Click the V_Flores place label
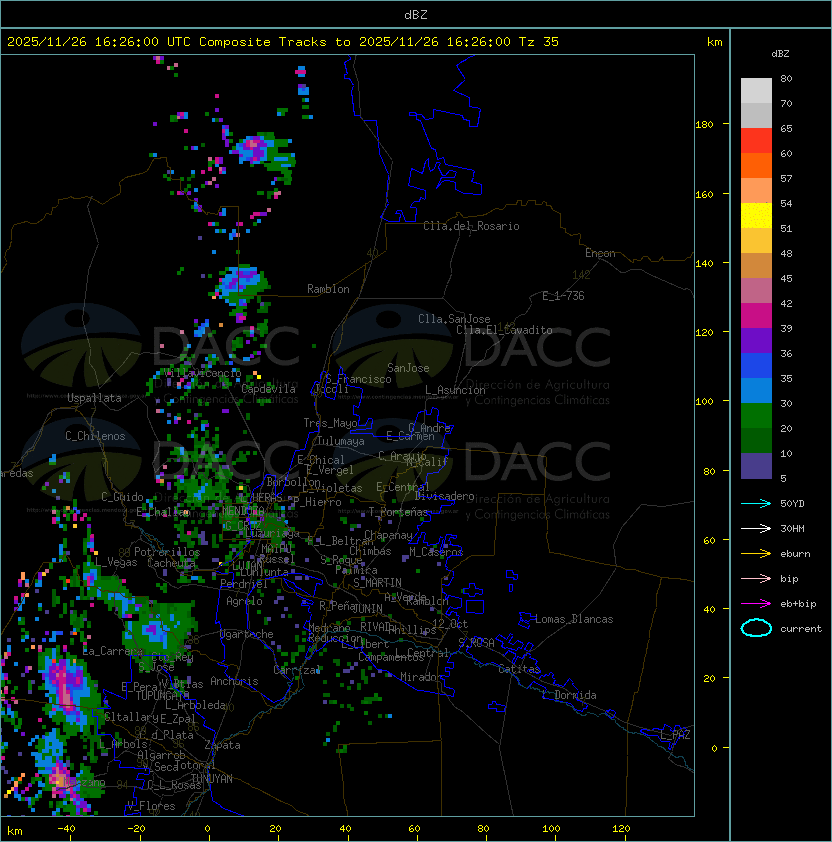The width and height of the screenshot is (832, 842). coord(151,806)
